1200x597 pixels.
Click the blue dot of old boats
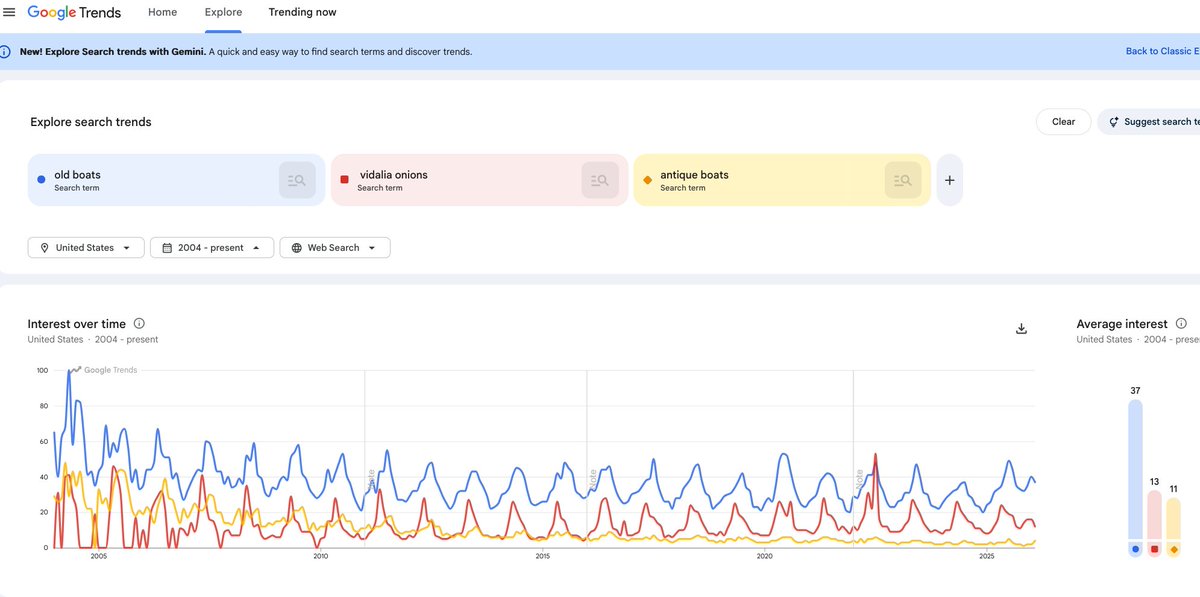41,180
